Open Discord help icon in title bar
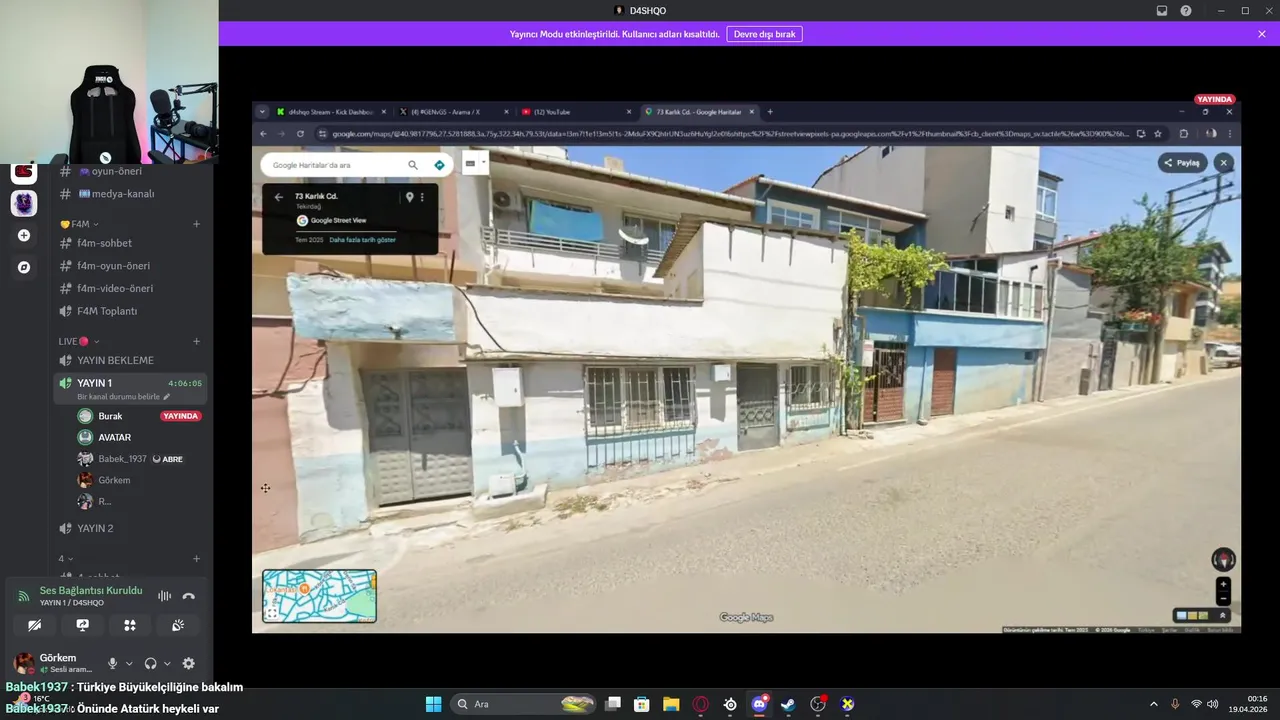This screenshot has width=1280, height=720. (x=1186, y=10)
